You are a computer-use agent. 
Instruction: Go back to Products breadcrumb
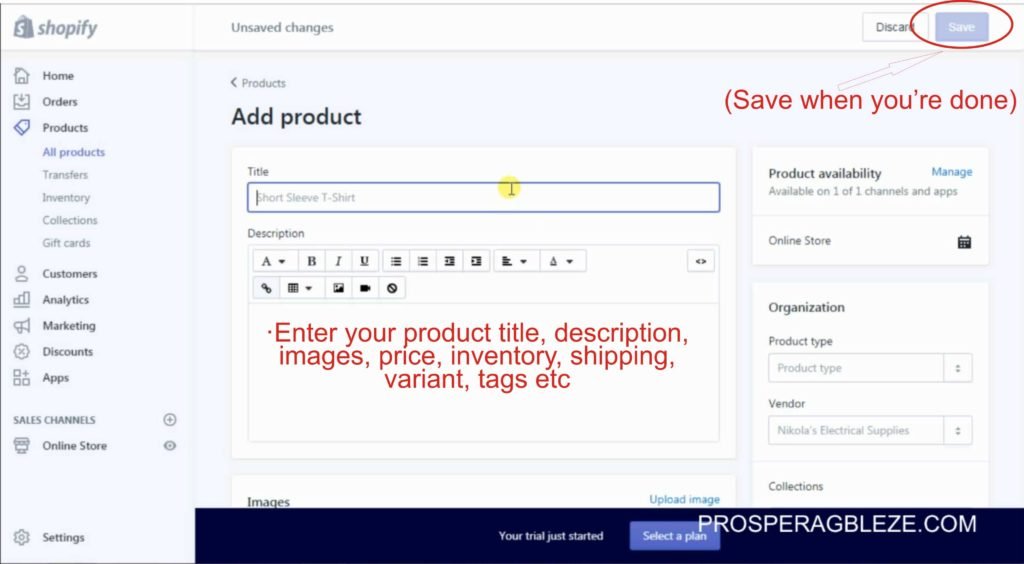(258, 83)
